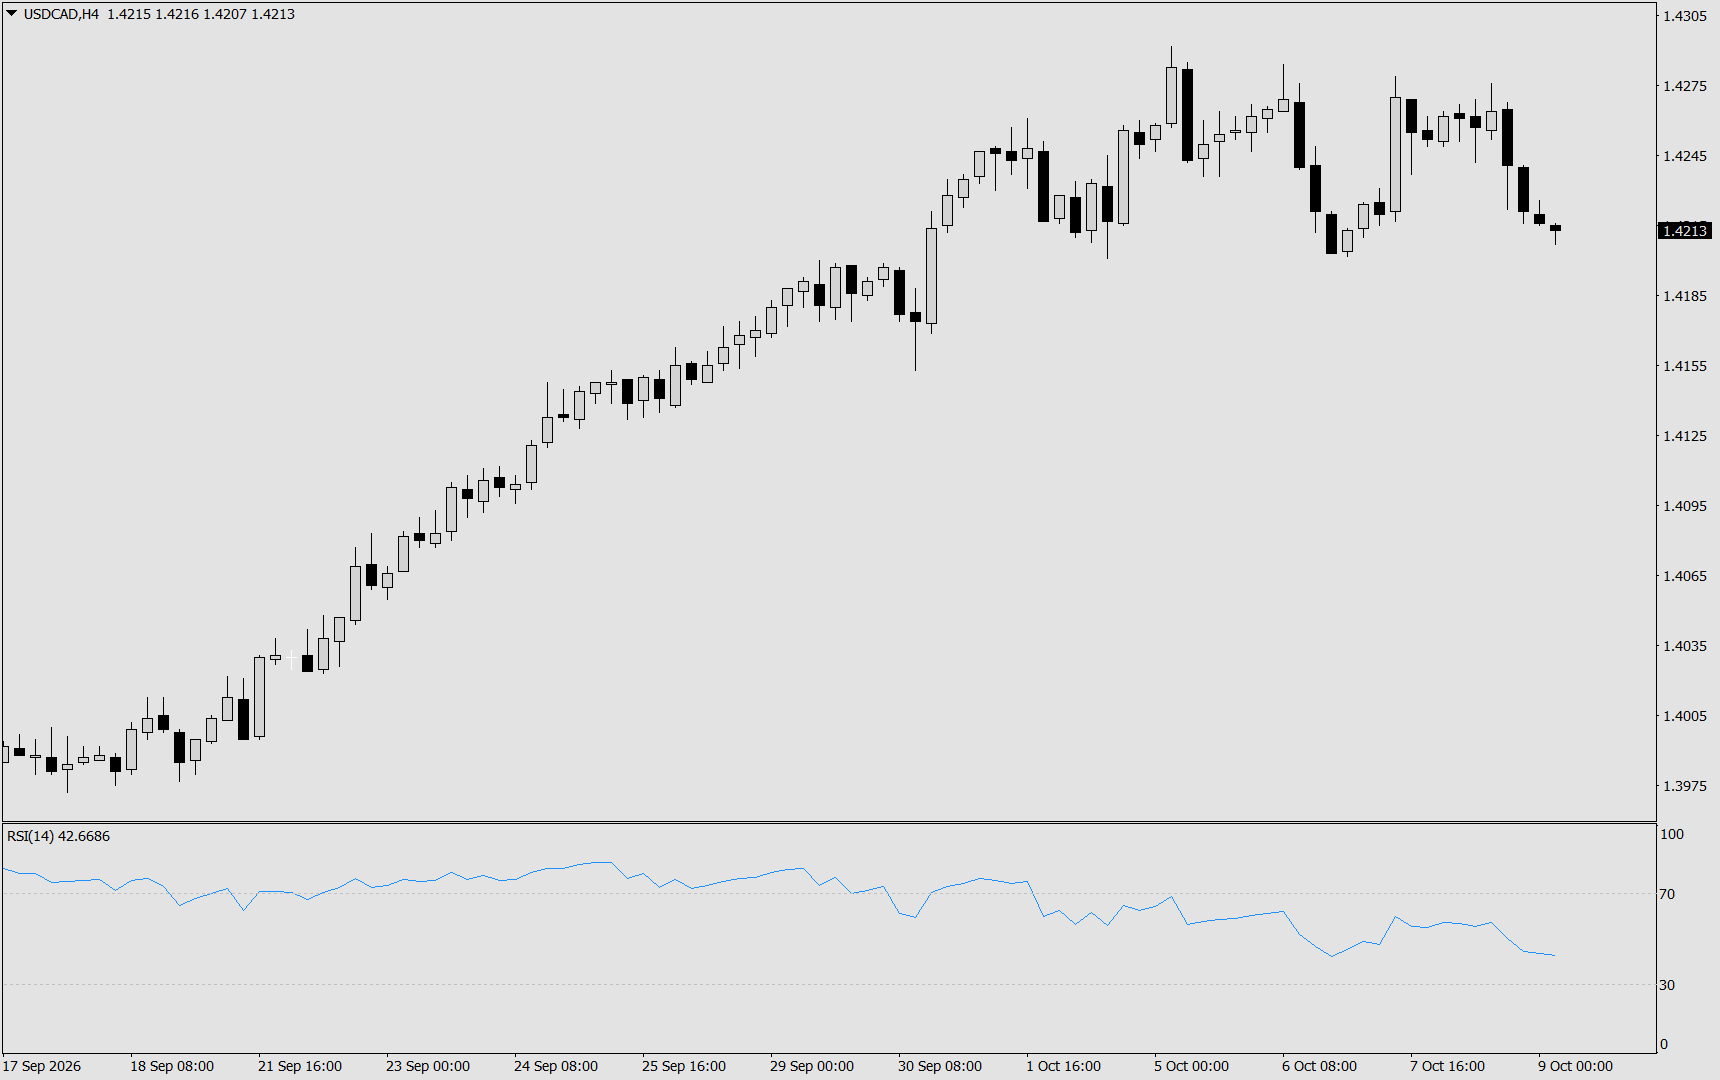Select the 24 Sep 08:00 time axis label
The height and width of the screenshot is (1080, 1720).
click(x=556, y=1066)
